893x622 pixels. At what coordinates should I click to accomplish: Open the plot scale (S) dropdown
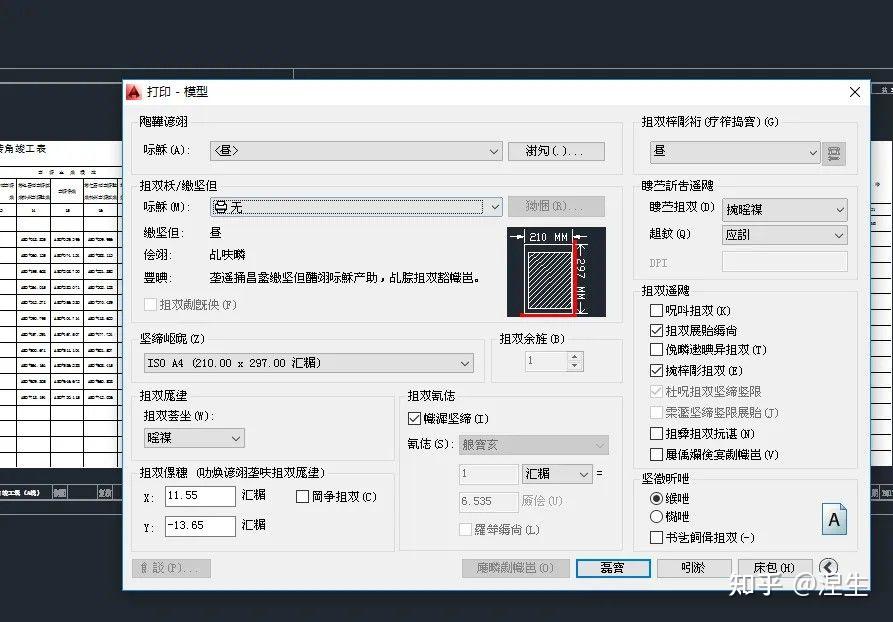534,445
